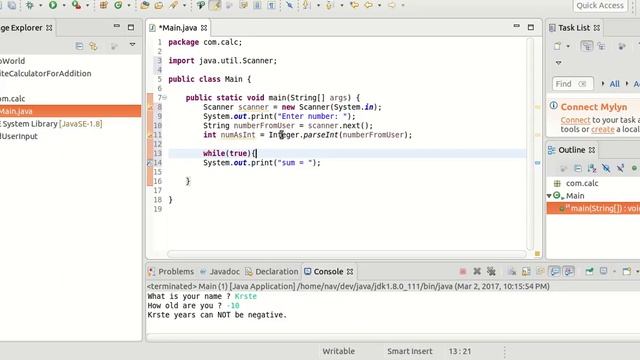640x360 pixels.
Task: Open the Back navigation history dropdown
Action: tap(379, 5)
